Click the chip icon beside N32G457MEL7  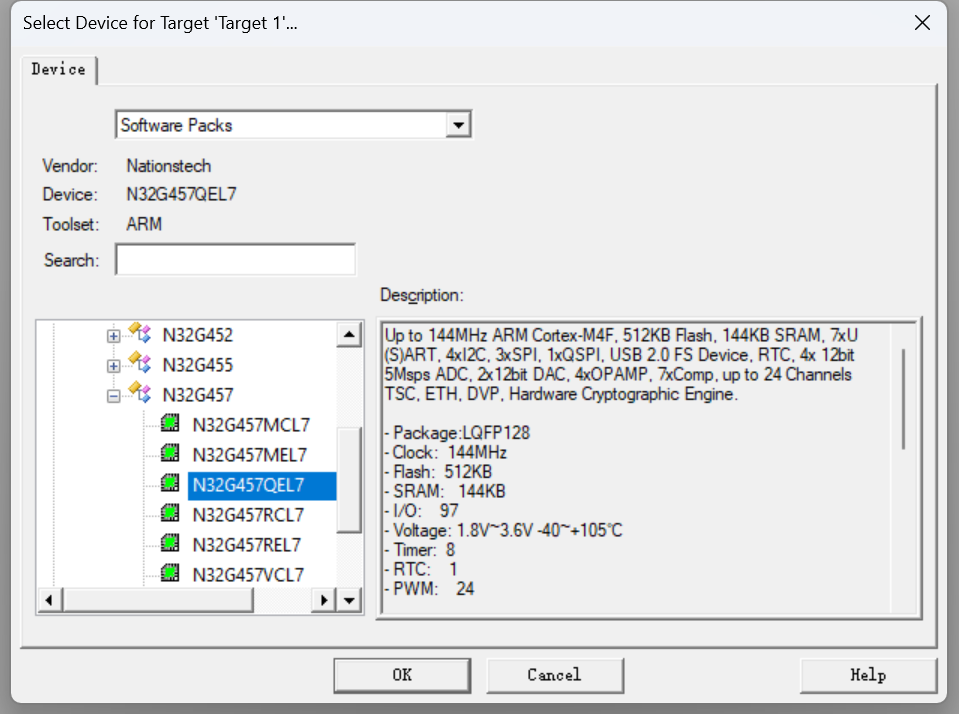pyautogui.click(x=170, y=453)
